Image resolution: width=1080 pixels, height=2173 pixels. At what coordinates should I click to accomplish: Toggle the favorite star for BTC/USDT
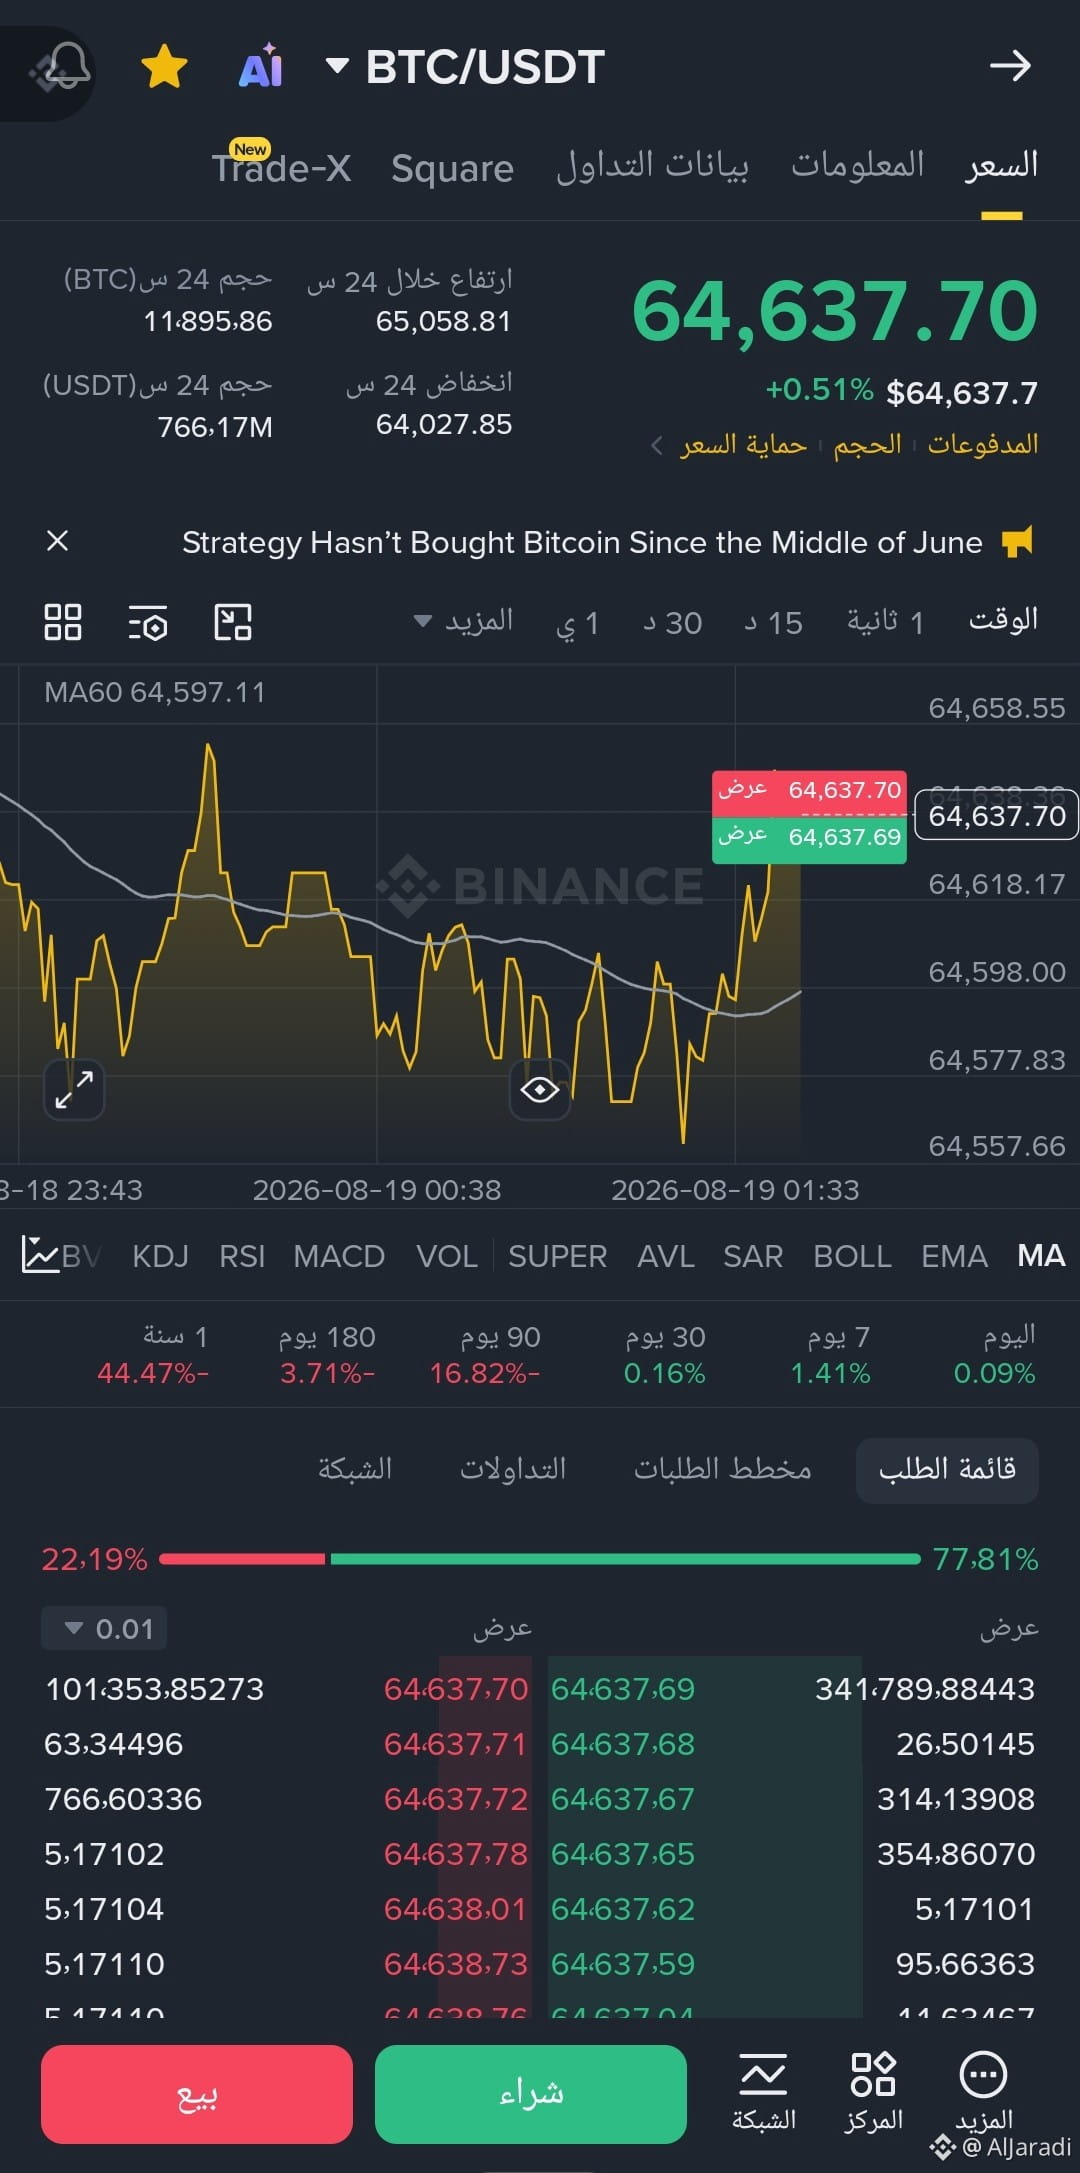pyautogui.click(x=164, y=67)
